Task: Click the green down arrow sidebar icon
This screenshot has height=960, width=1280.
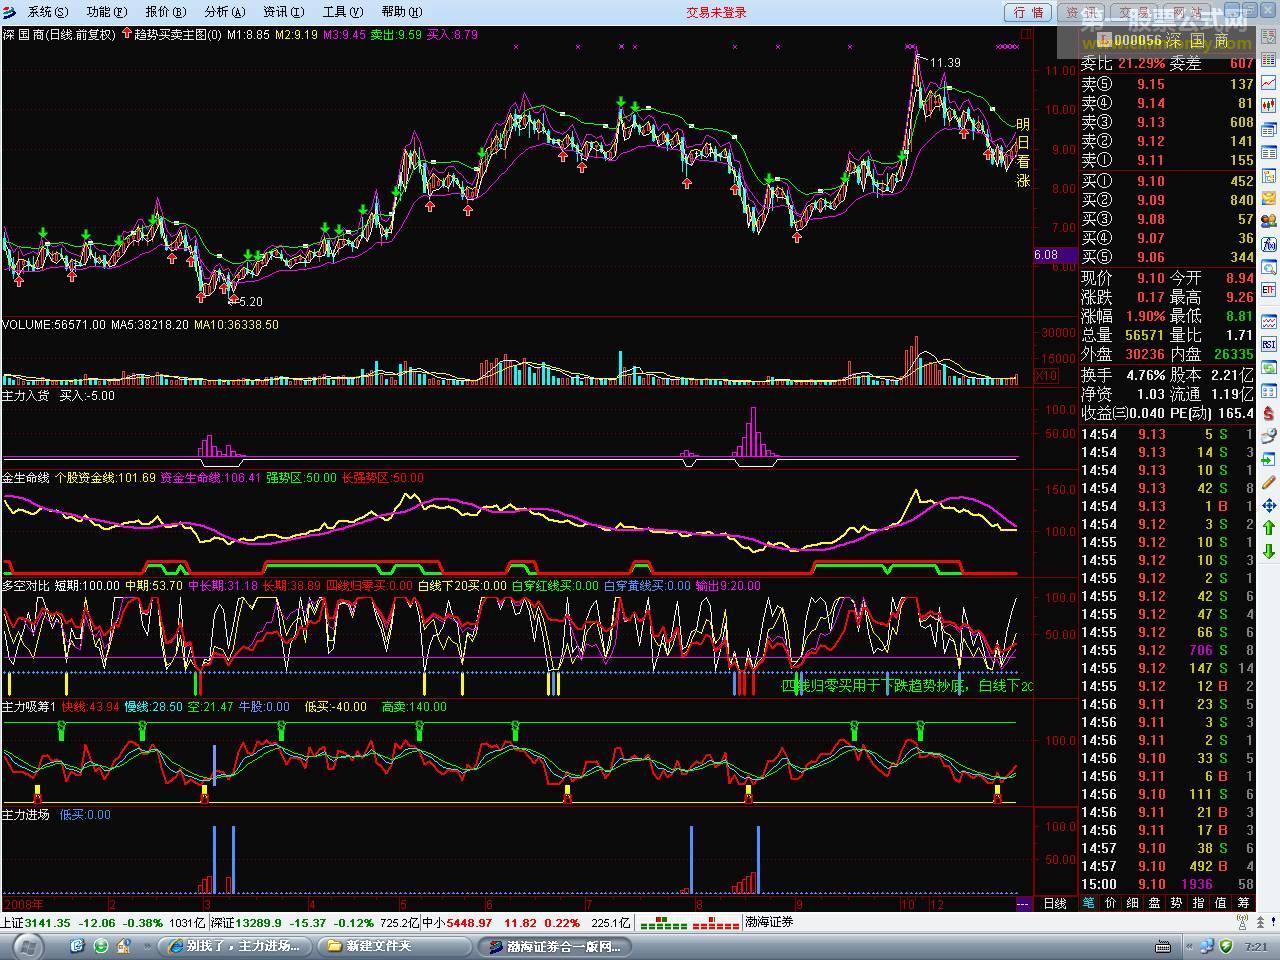Action: pos(1269,550)
